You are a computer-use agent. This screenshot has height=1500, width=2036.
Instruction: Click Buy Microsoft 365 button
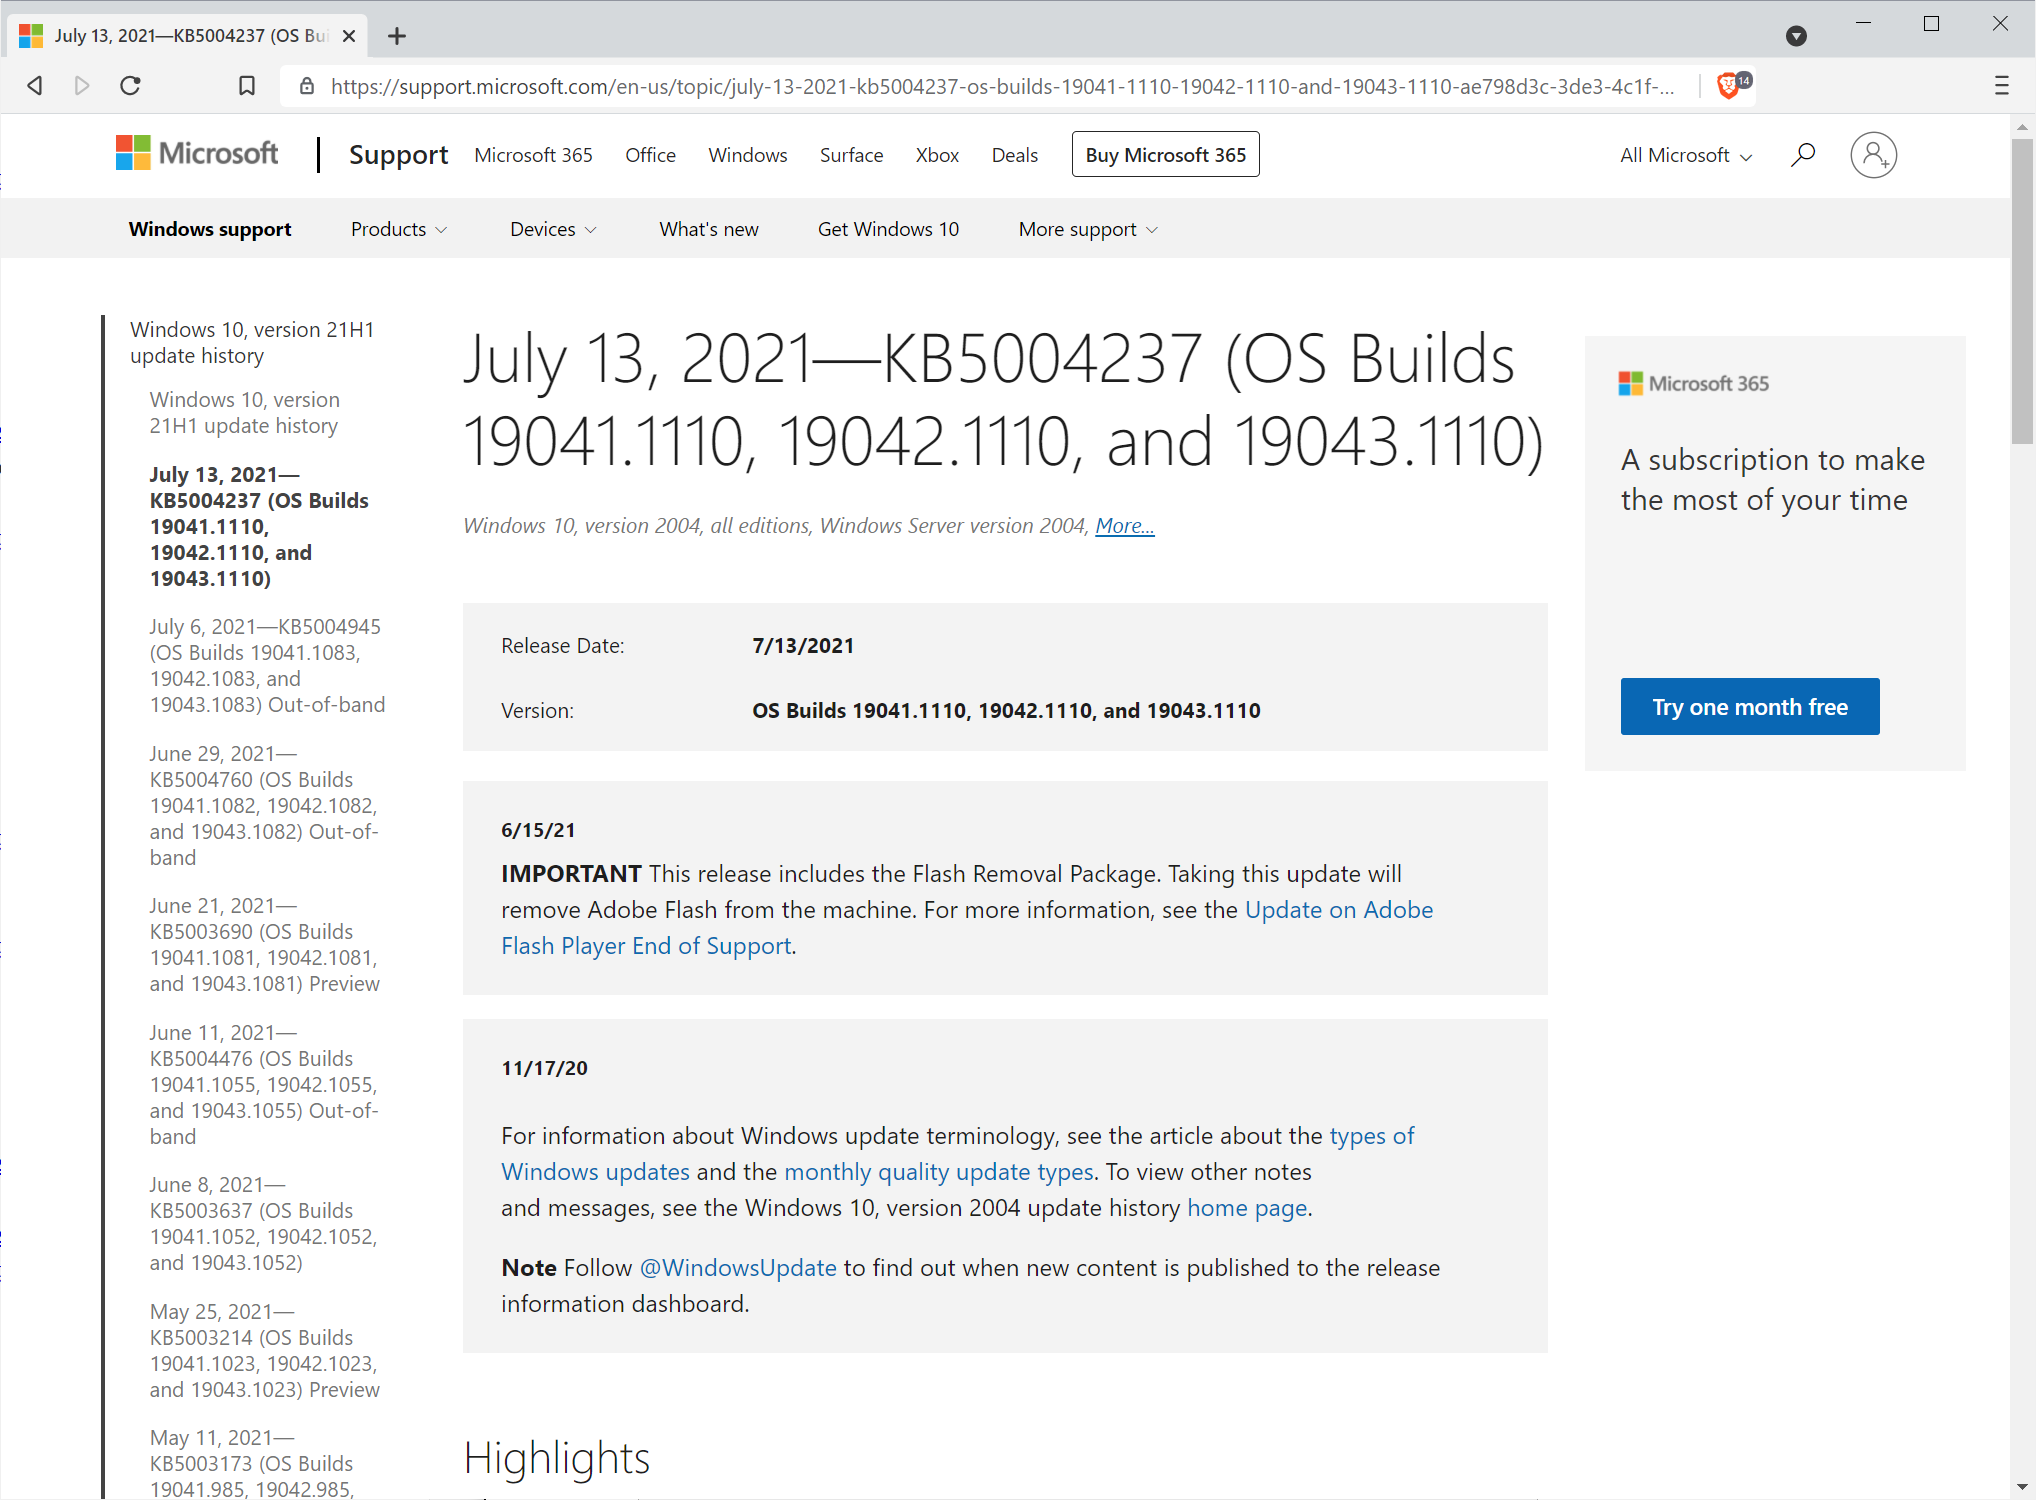(1165, 155)
